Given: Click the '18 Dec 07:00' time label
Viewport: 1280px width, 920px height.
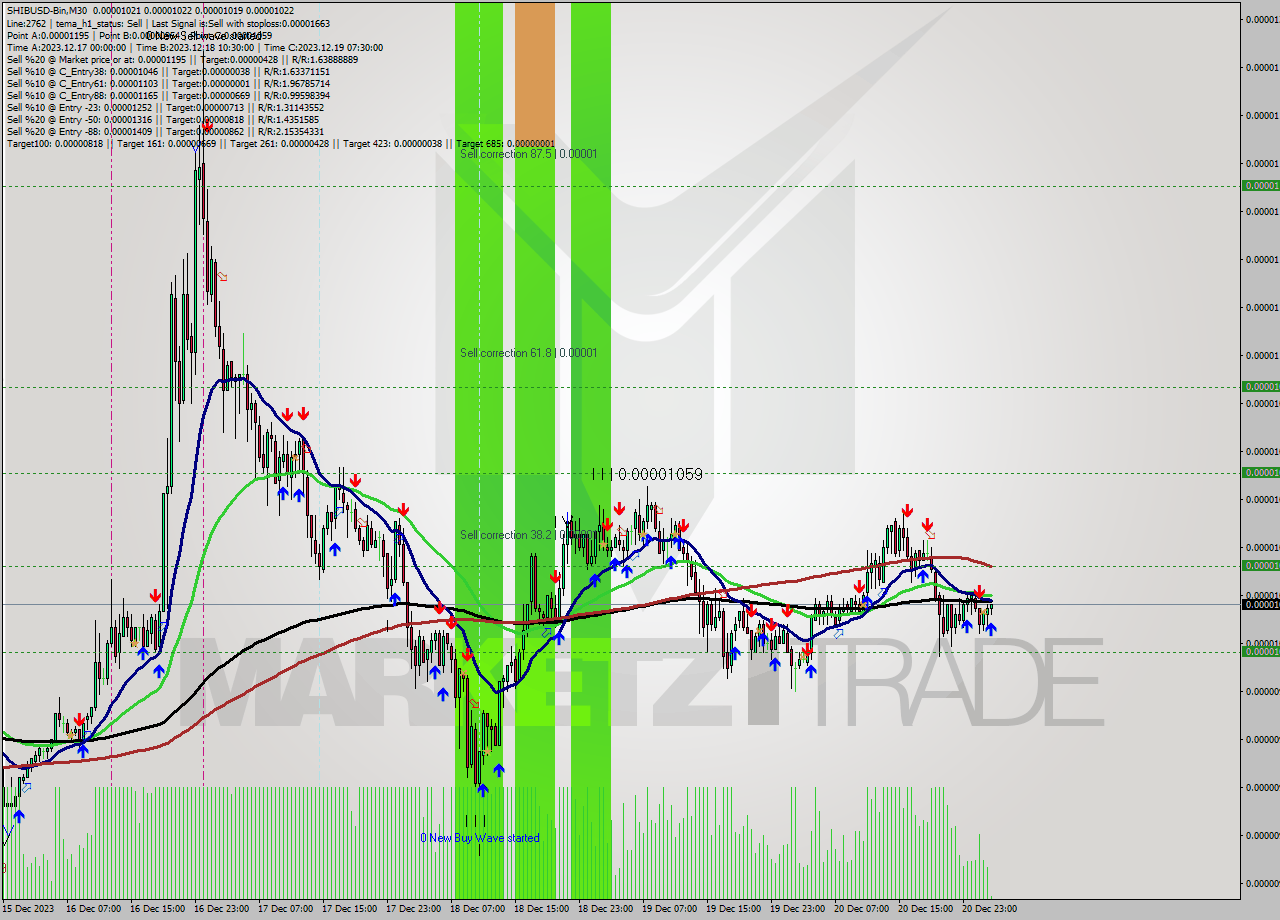Looking at the screenshot, I should 477,909.
